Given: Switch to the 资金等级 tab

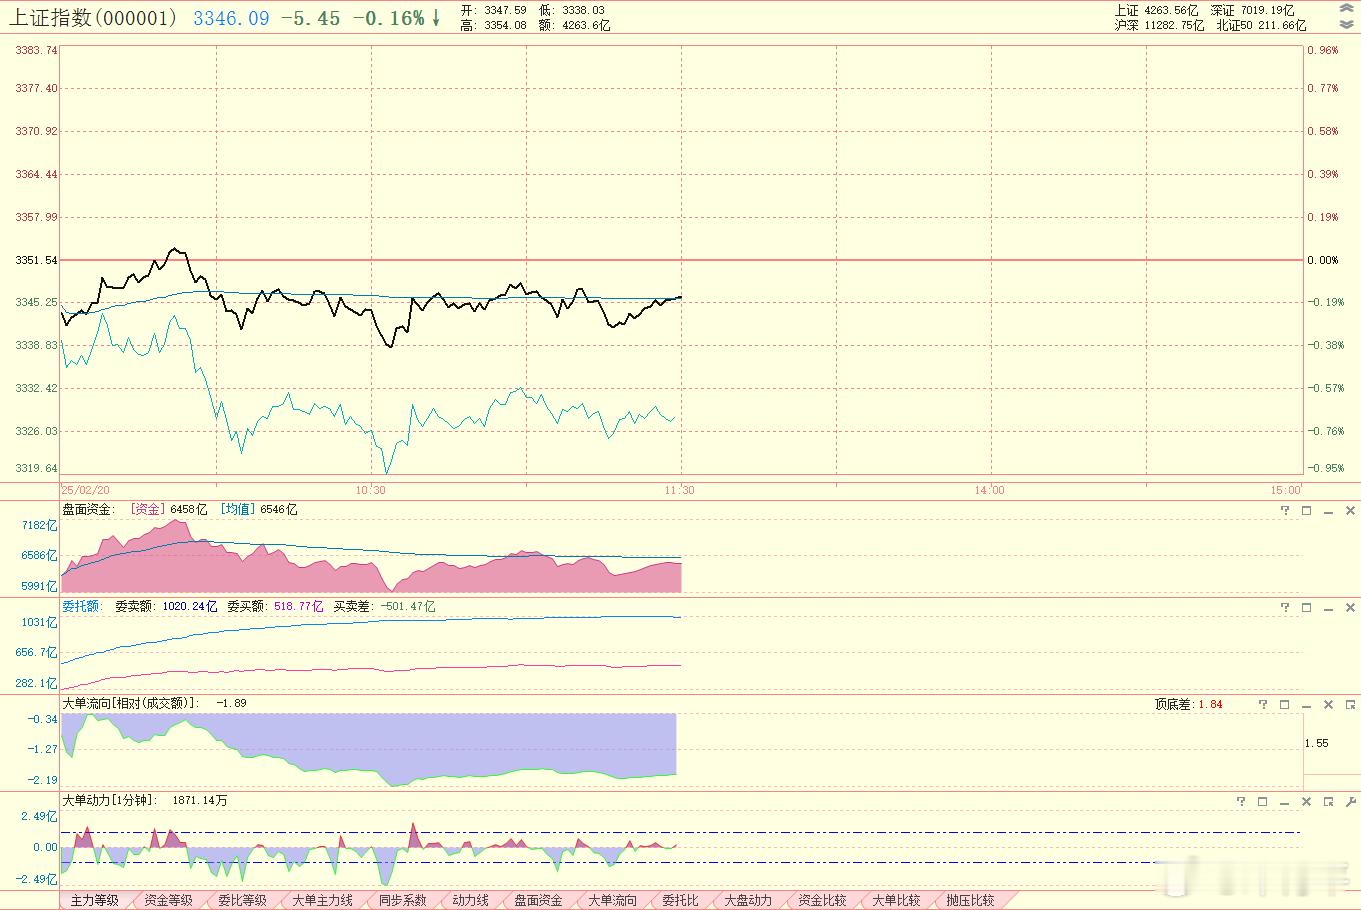Looking at the screenshot, I should 168,900.
